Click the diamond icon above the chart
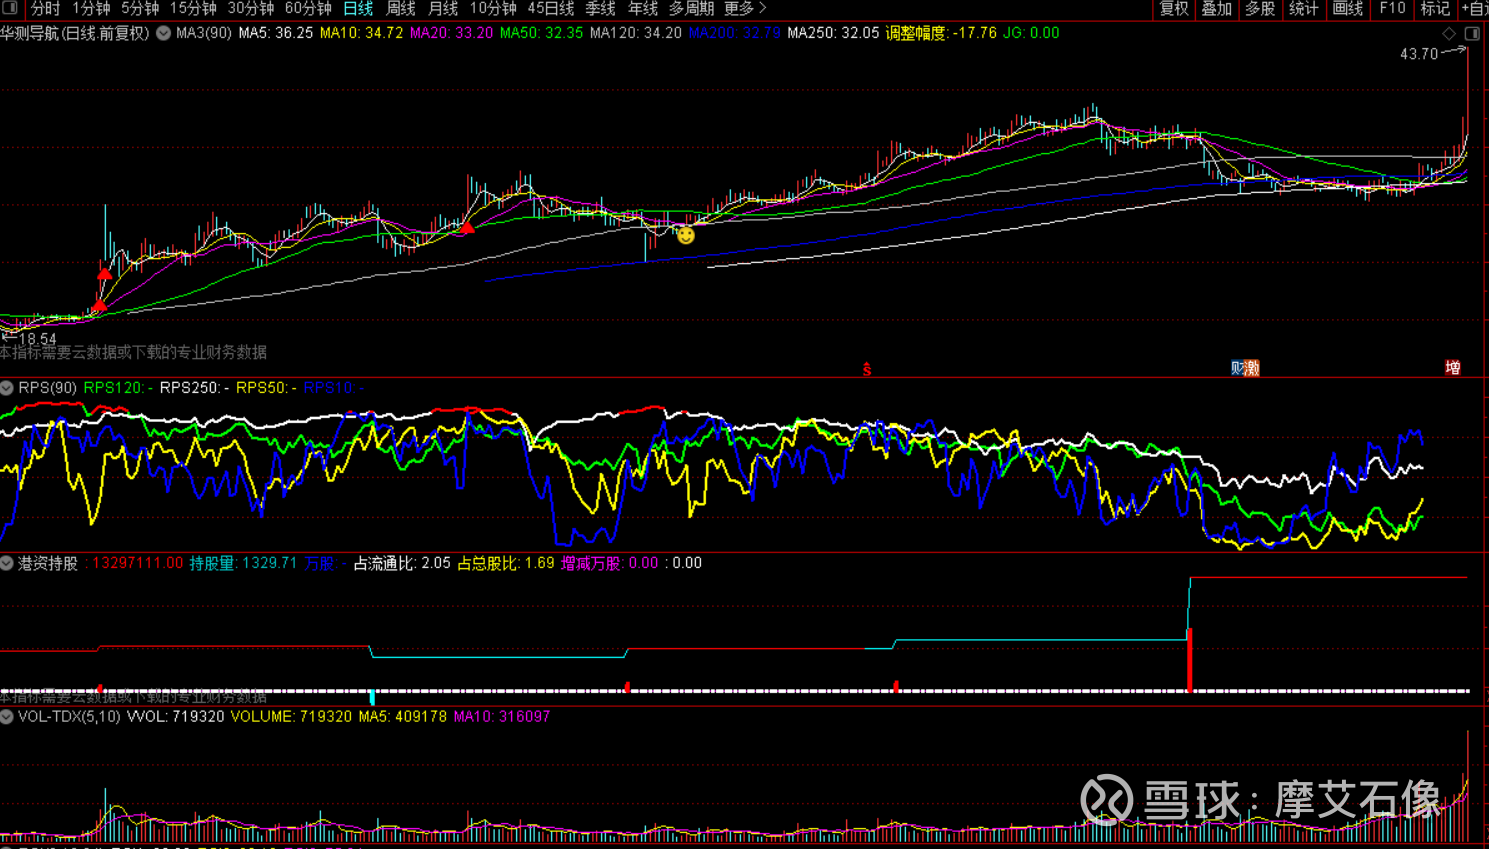 pyautogui.click(x=1449, y=33)
